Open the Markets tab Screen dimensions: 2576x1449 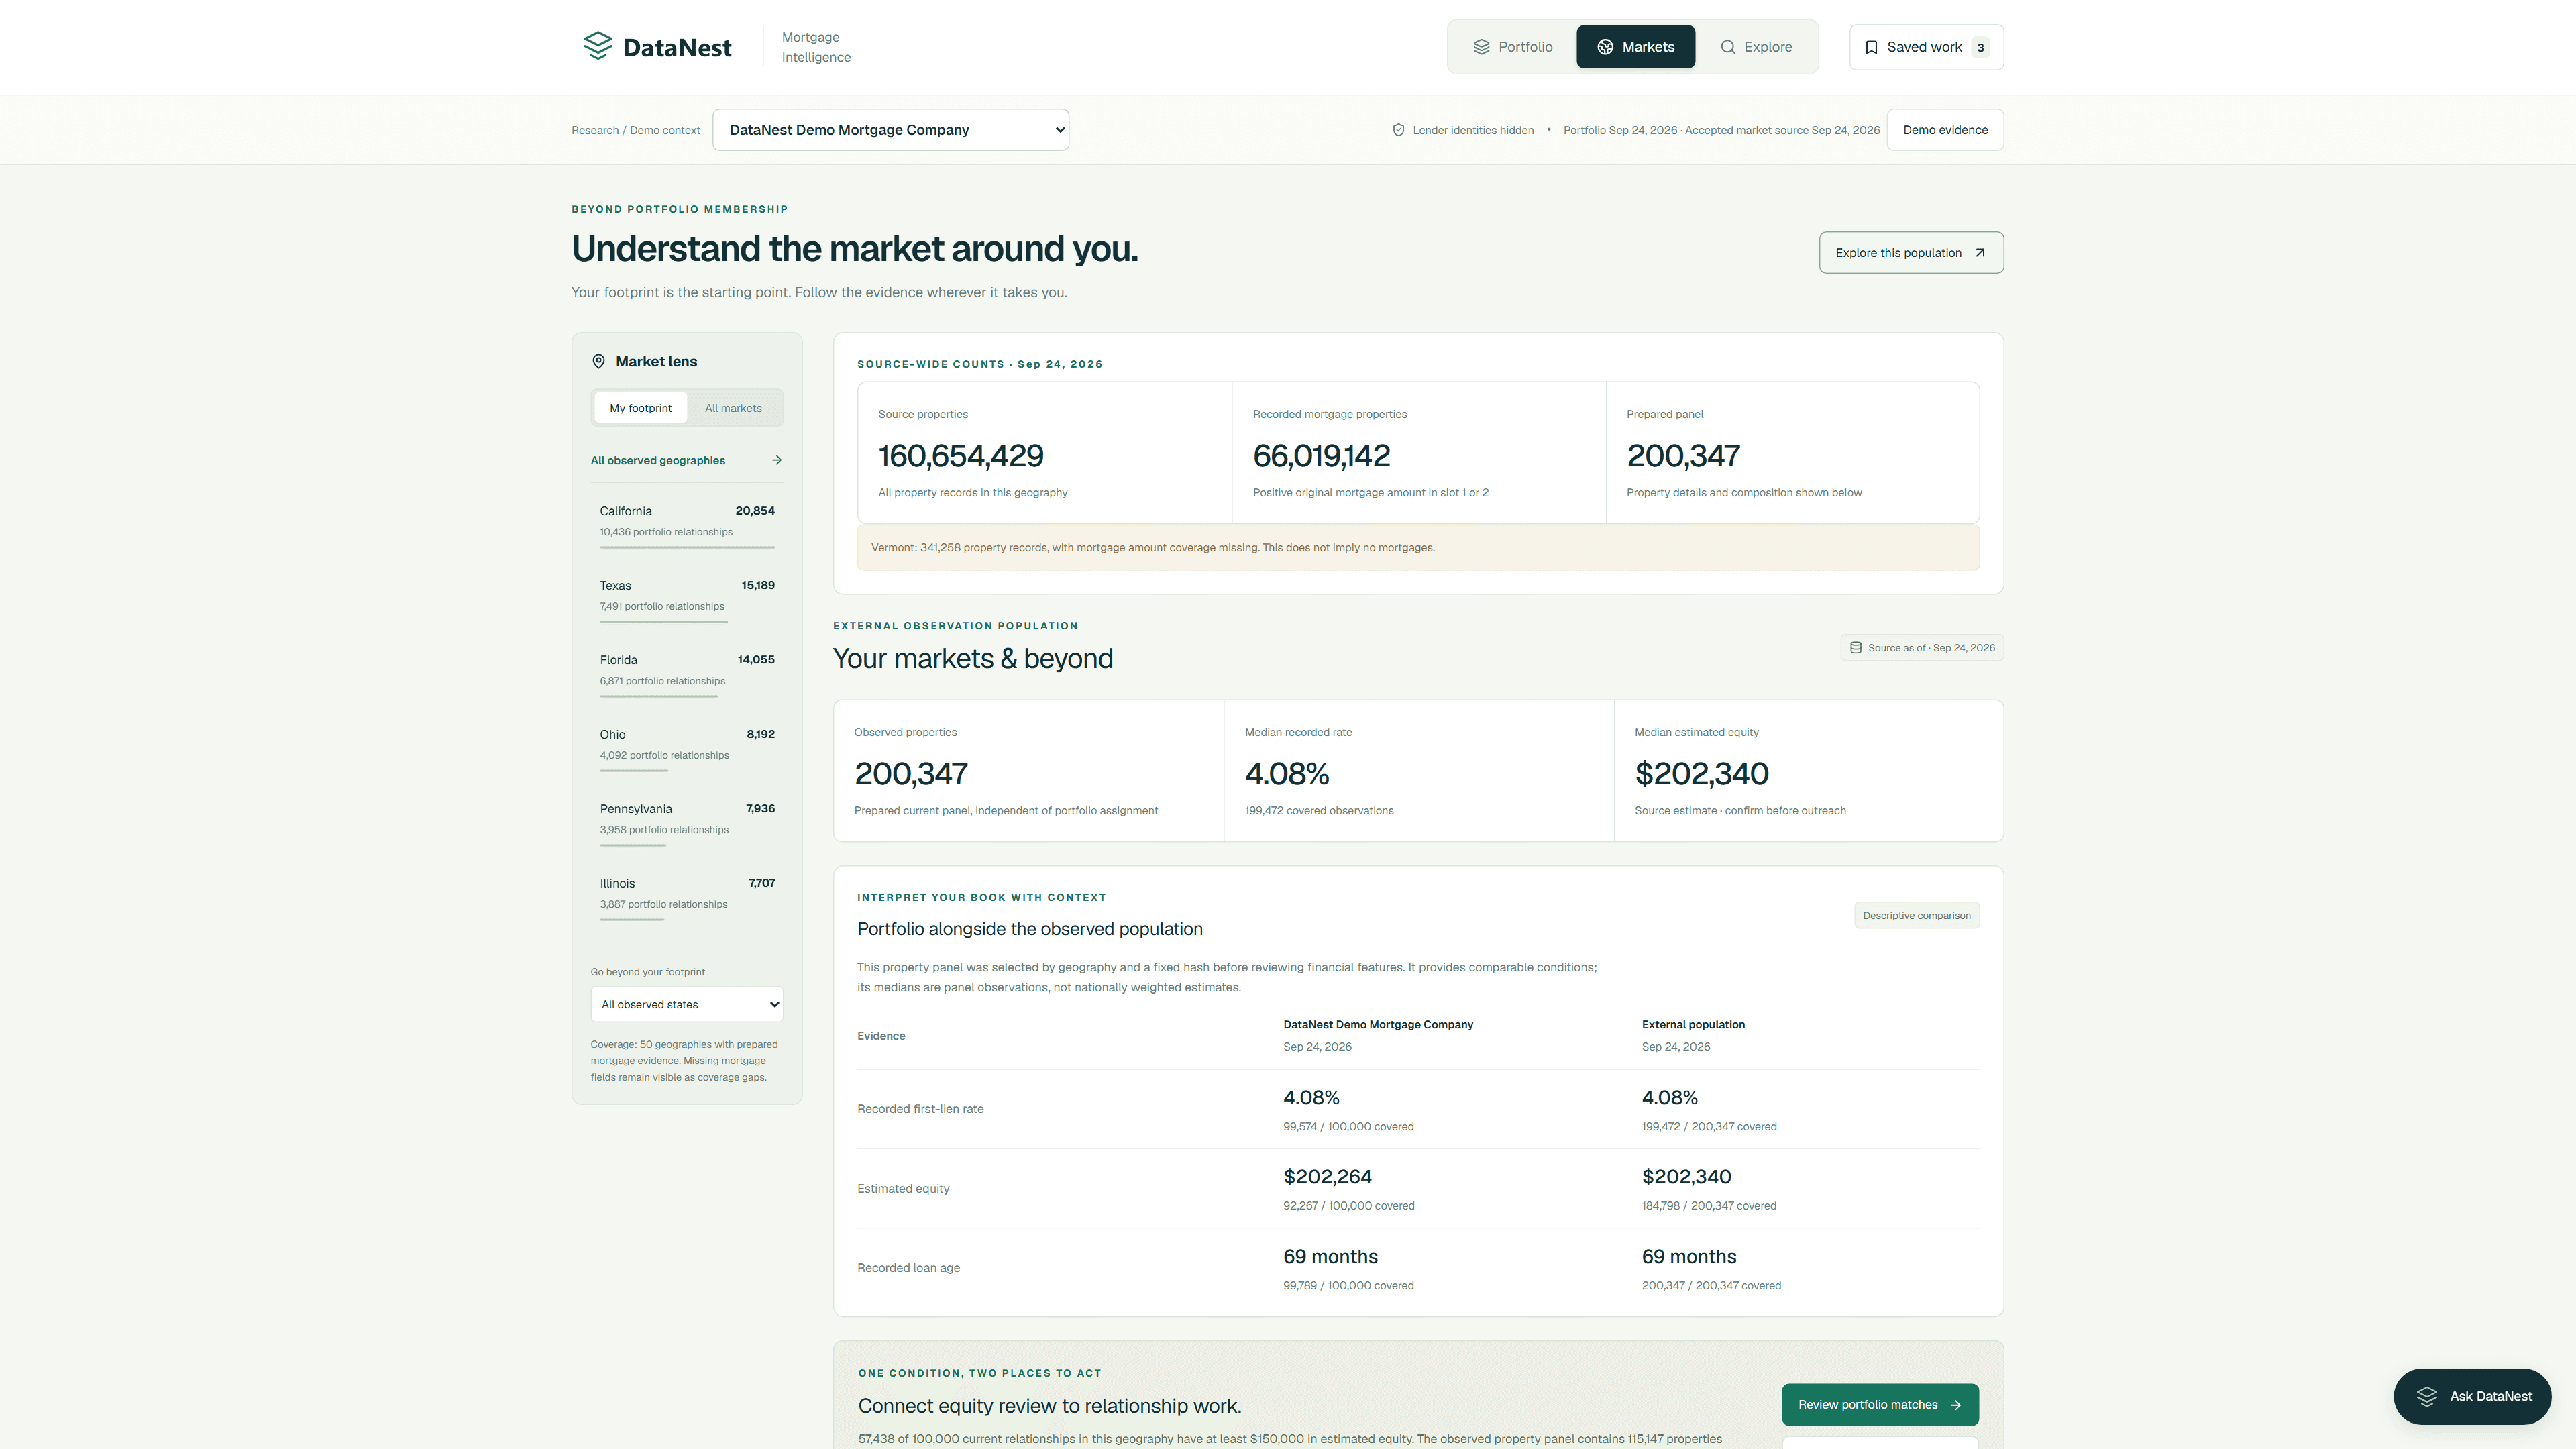(1635, 47)
